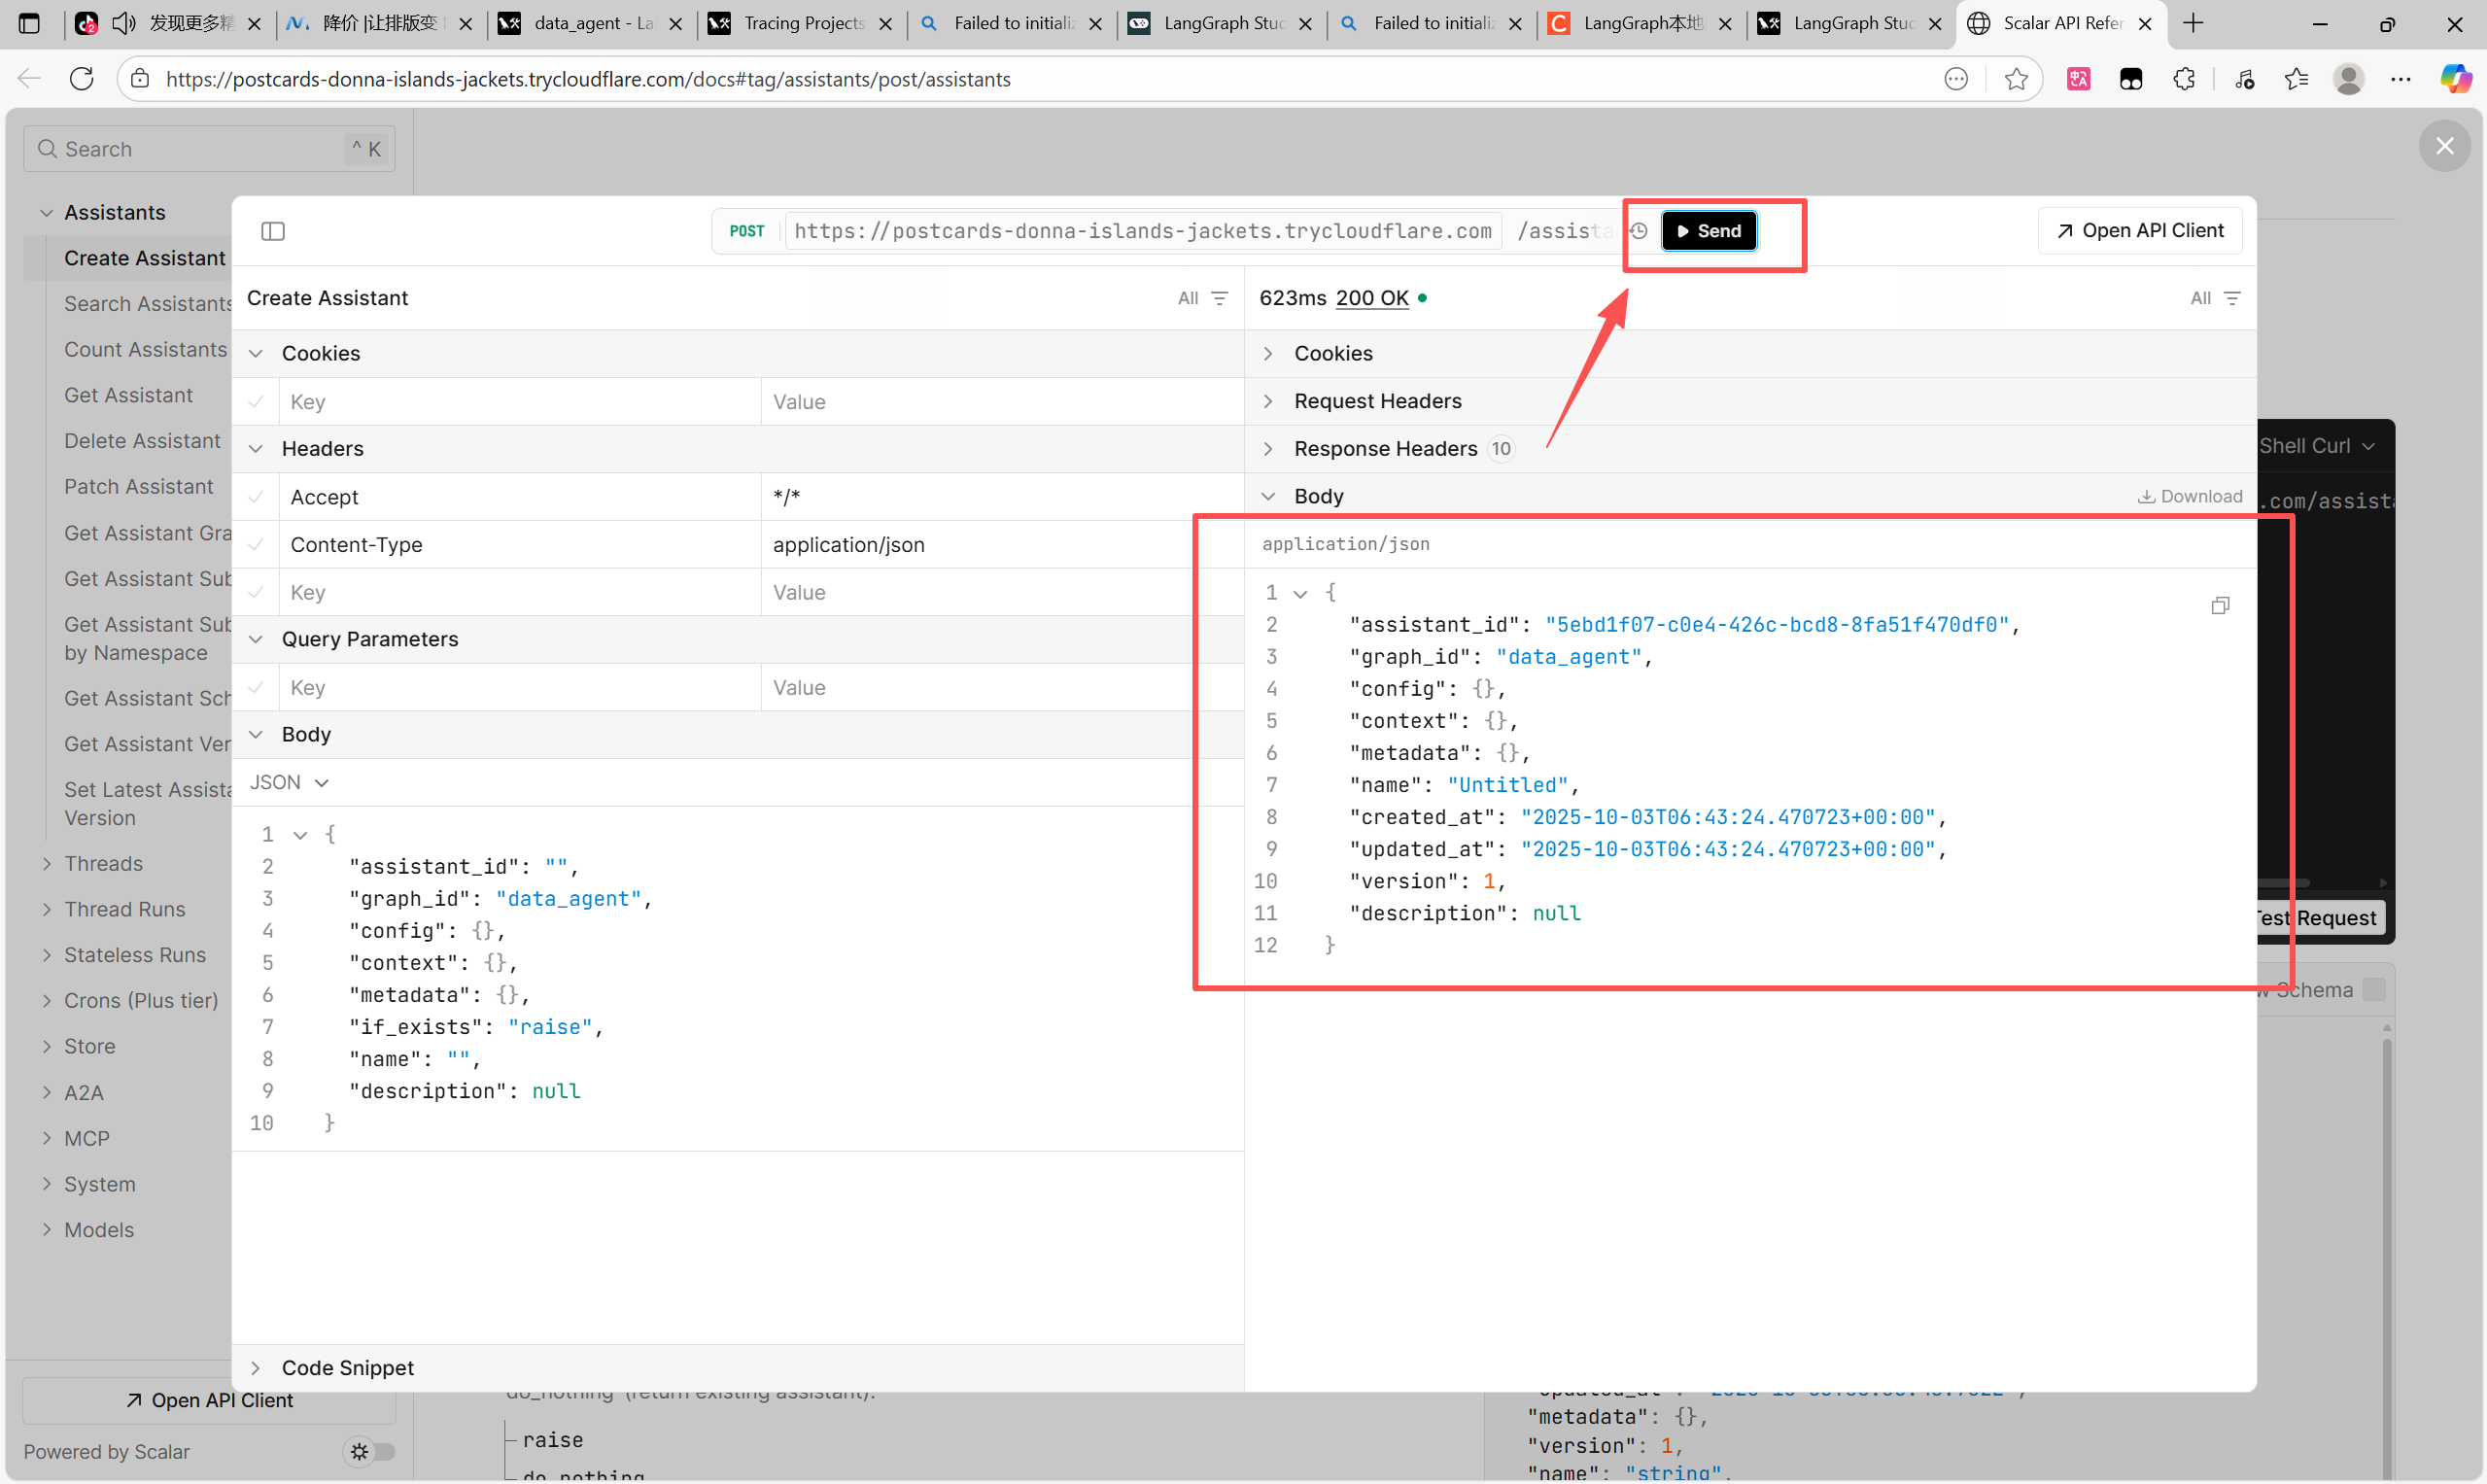
Task: Expand the Code Snippet section
Action: (x=346, y=1367)
